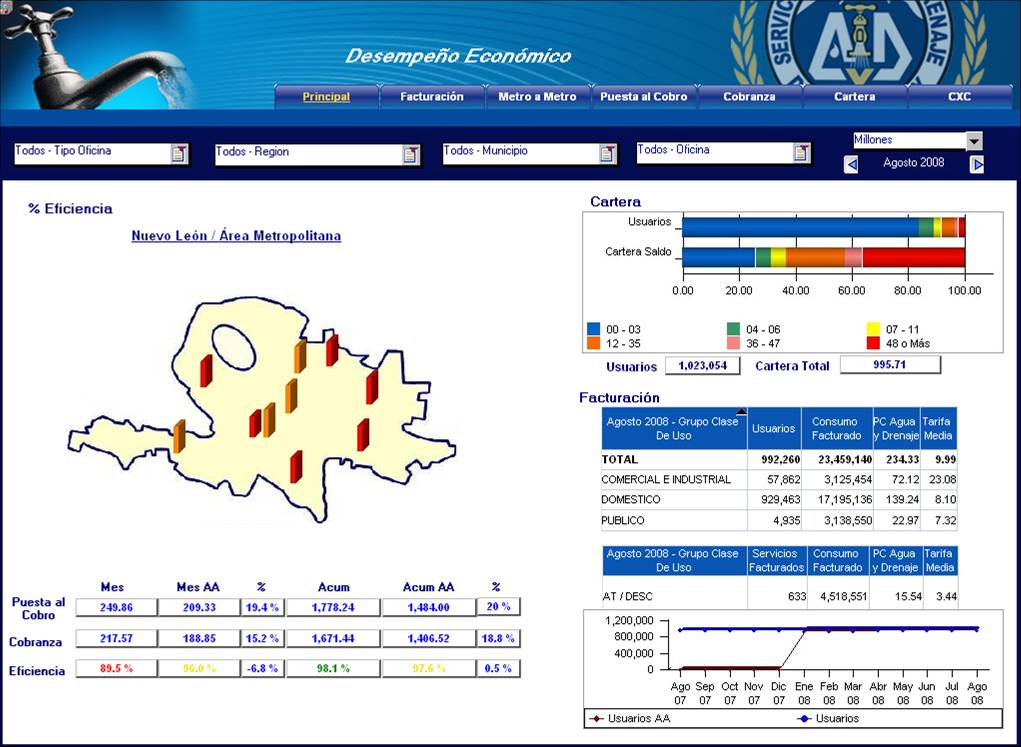Click the 07 - 11 yellow legend swatch
This screenshot has width=1021, height=747.
tap(873, 329)
